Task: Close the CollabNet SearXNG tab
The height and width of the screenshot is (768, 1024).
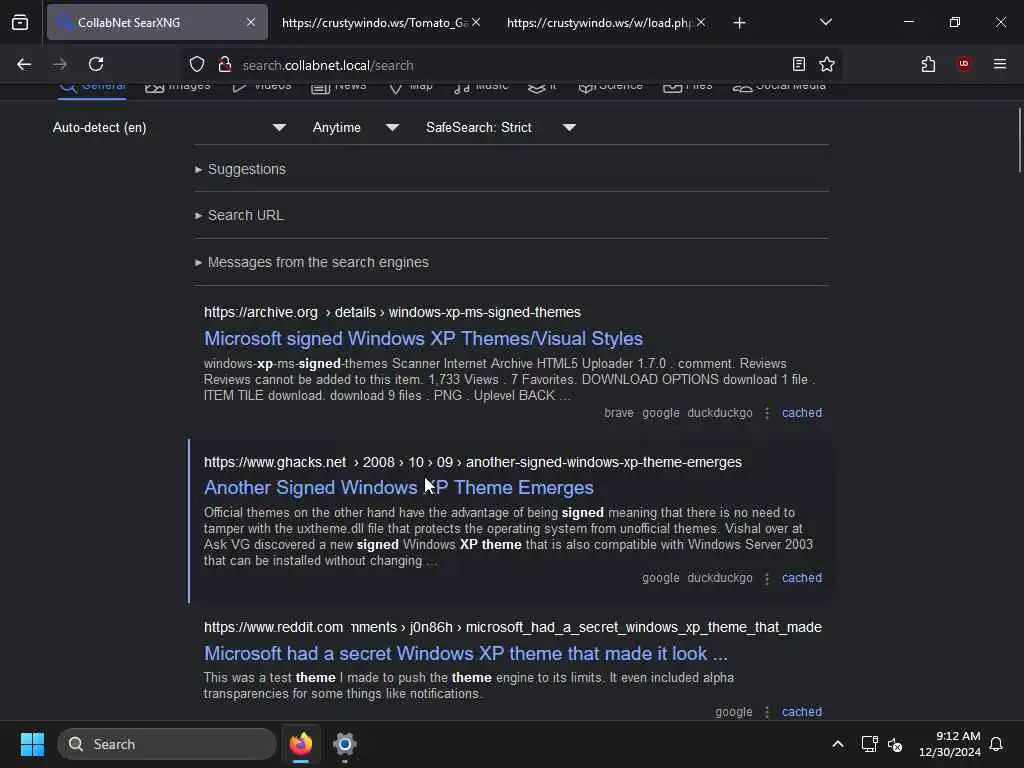Action: pos(251,22)
